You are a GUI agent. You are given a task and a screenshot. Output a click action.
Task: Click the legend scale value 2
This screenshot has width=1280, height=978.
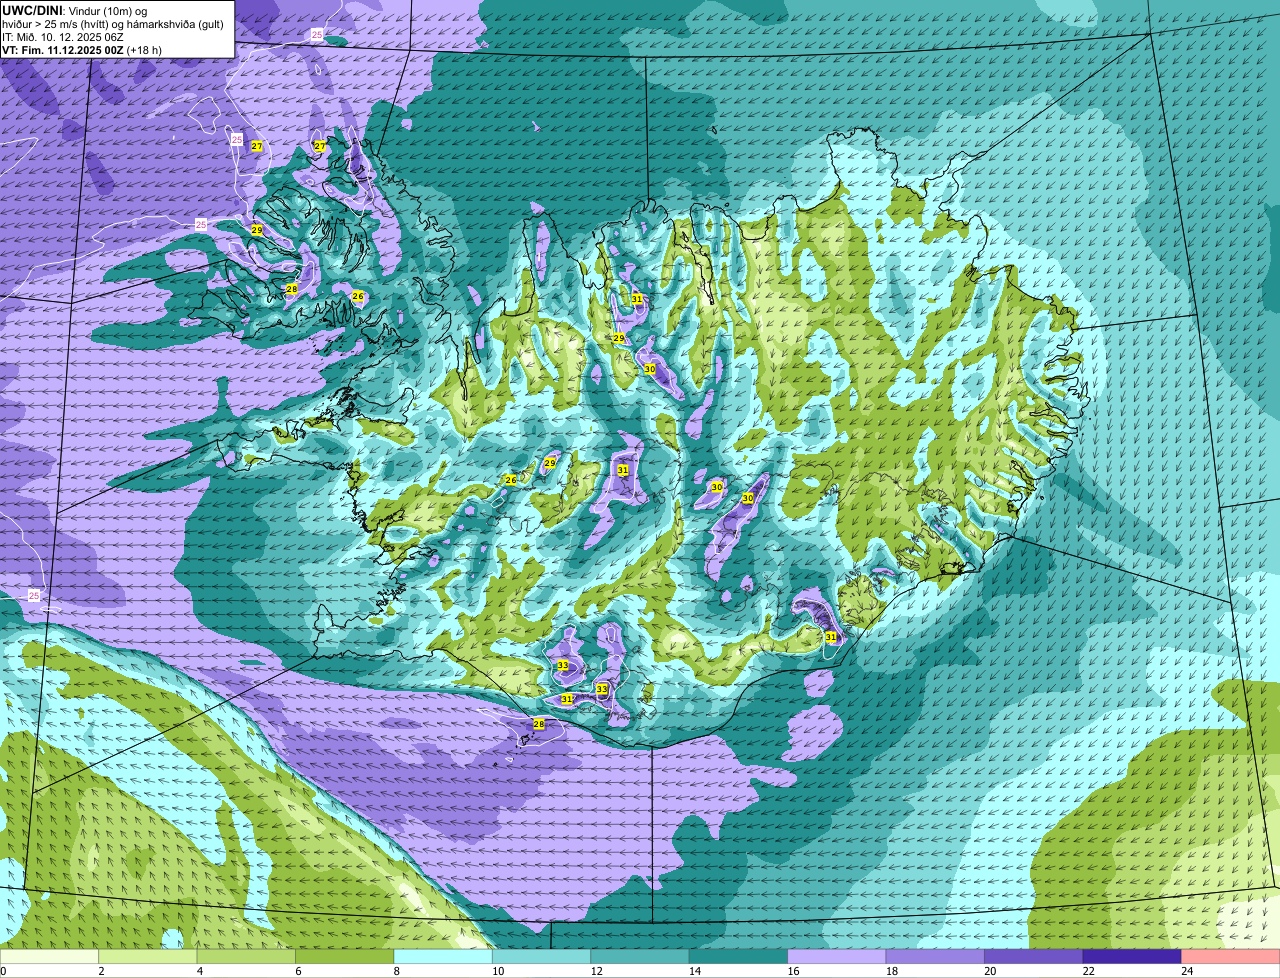[101, 971]
